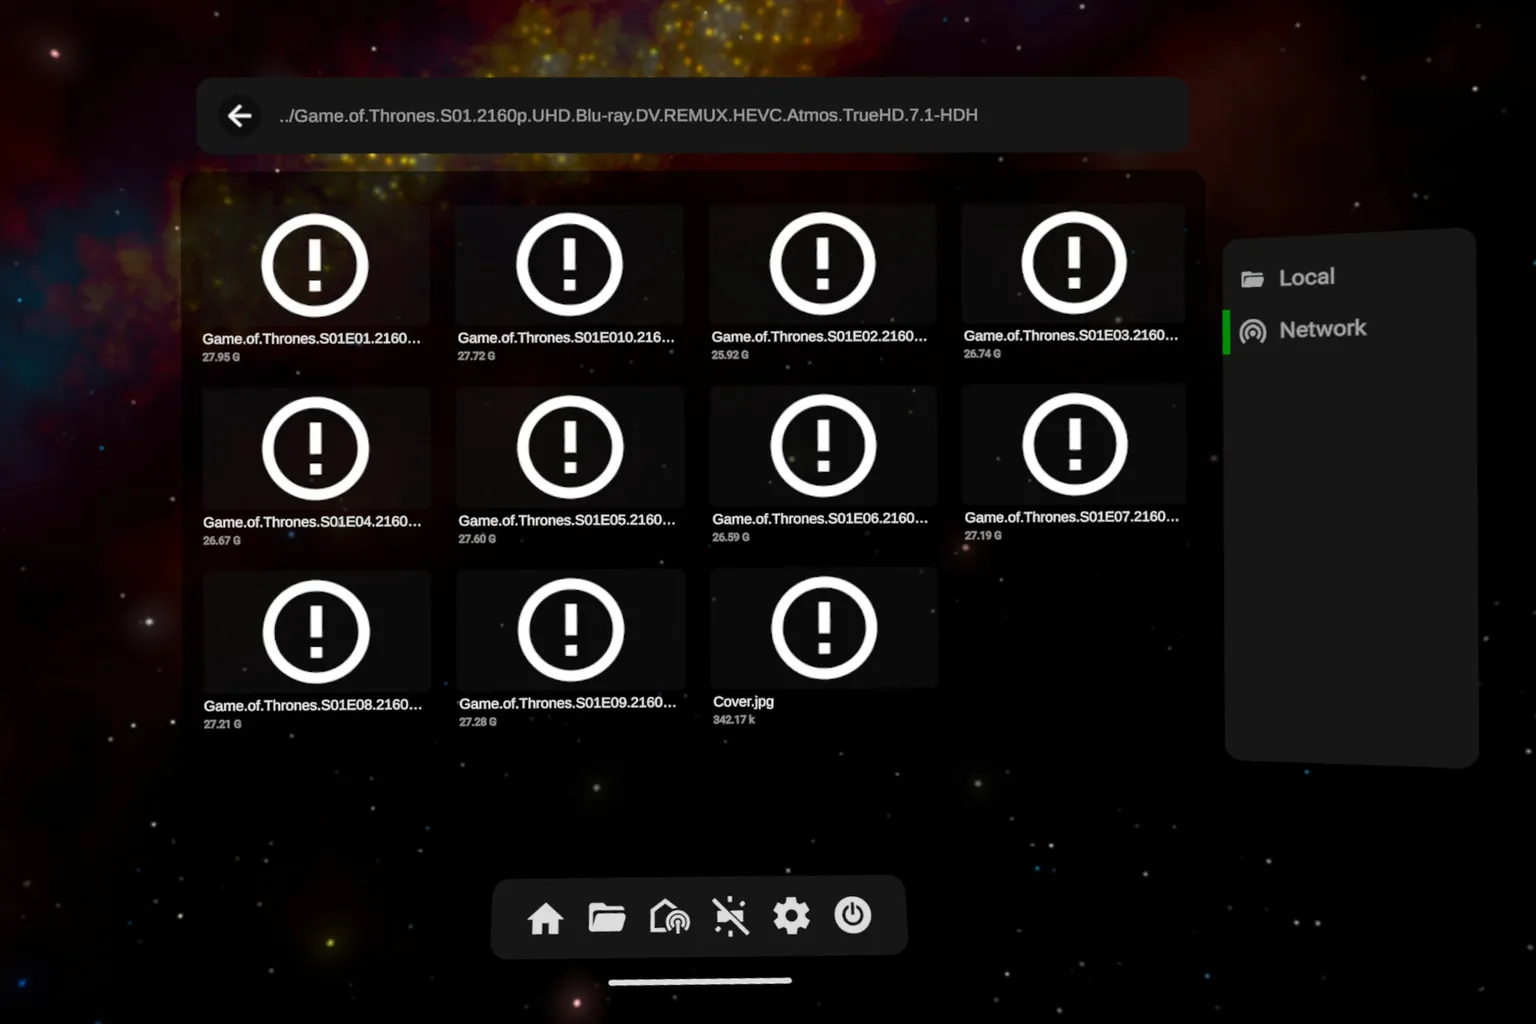Click the Cover.jpg file name label

tap(743, 702)
